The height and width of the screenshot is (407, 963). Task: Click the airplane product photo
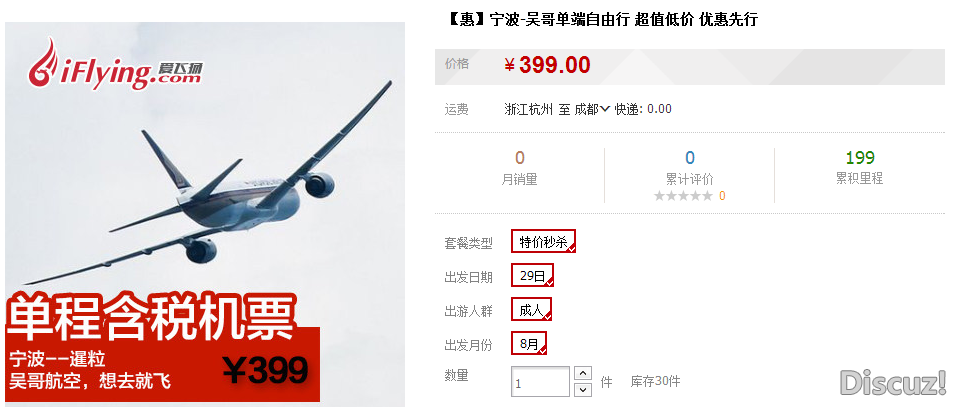click(205, 214)
